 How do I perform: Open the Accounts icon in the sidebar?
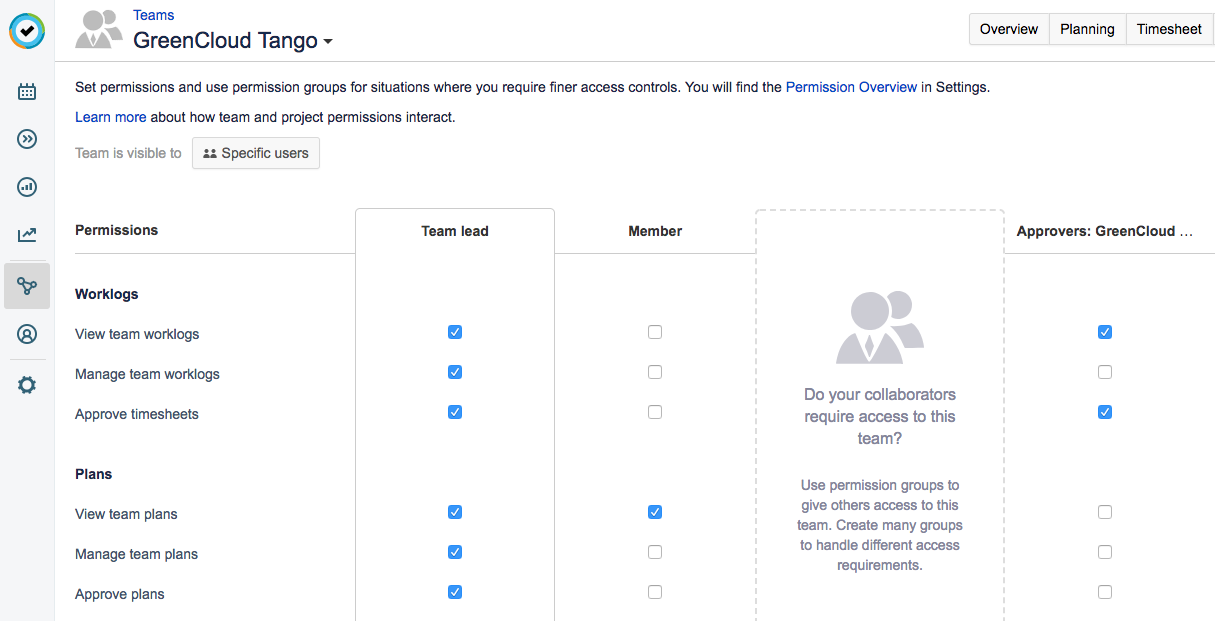(27, 333)
